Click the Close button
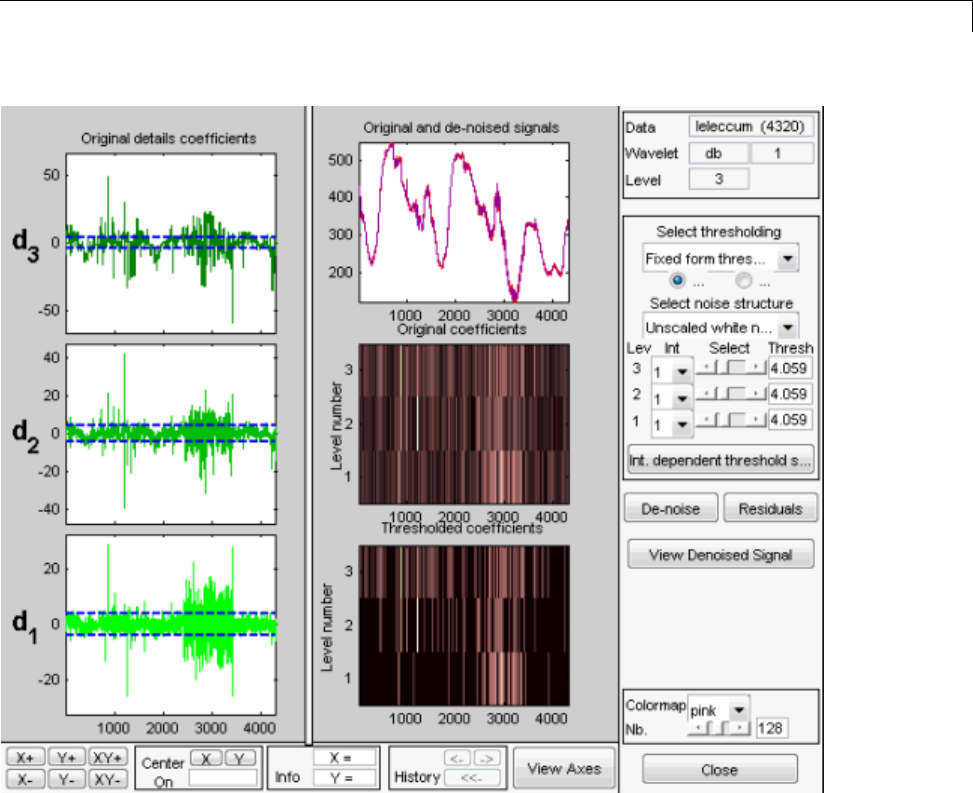This screenshot has width=973, height=793. click(x=720, y=770)
